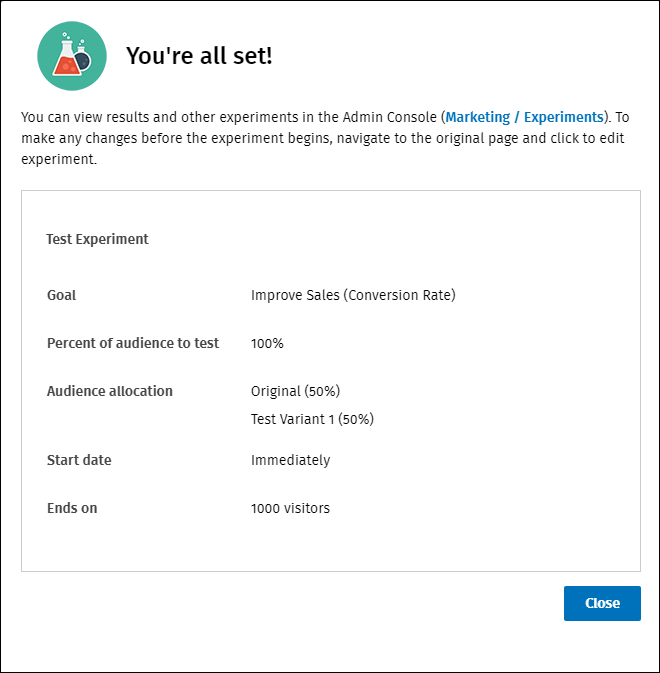The height and width of the screenshot is (673, 660).
Task: Select the 100% audience value
Action: (x=267, y=343)
